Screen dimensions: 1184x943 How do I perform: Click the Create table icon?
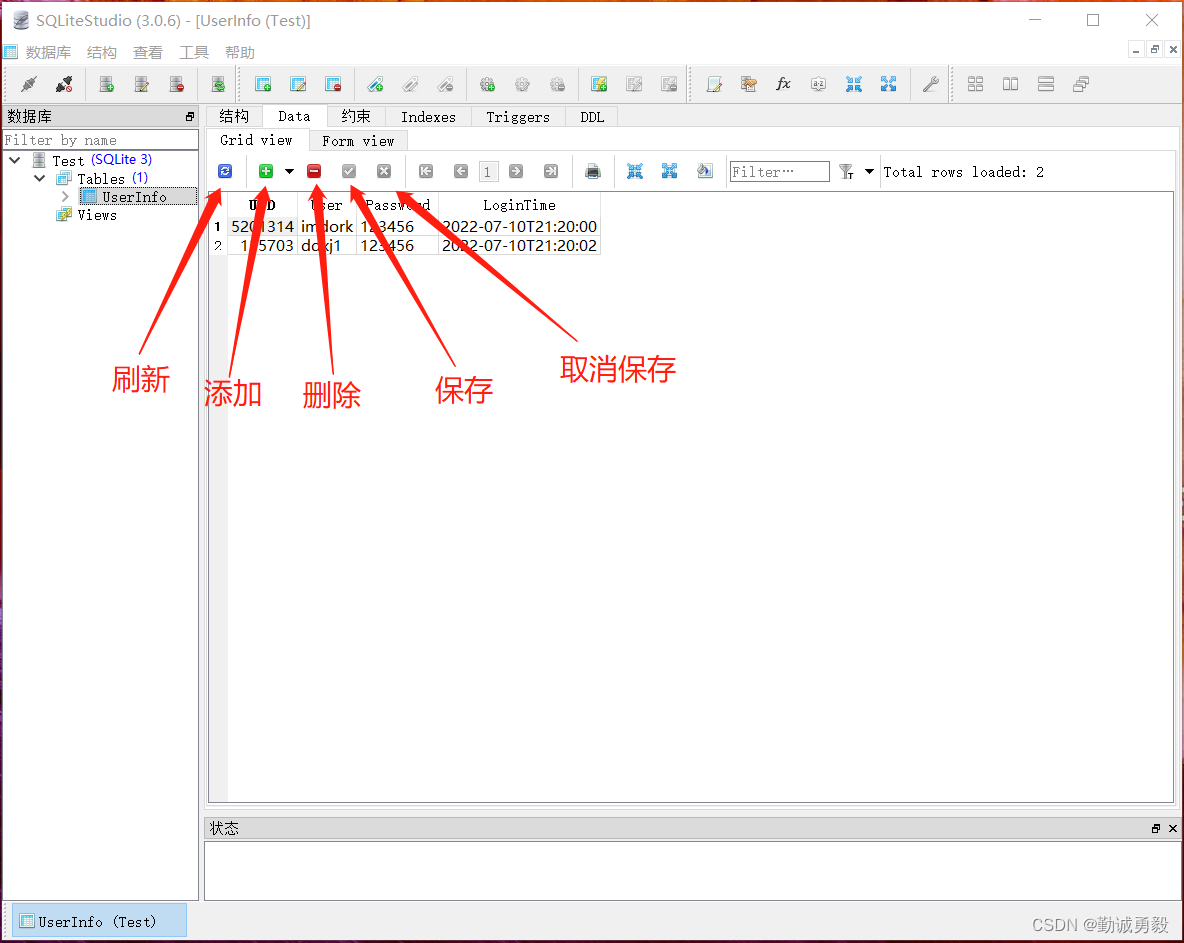point(264,84)
